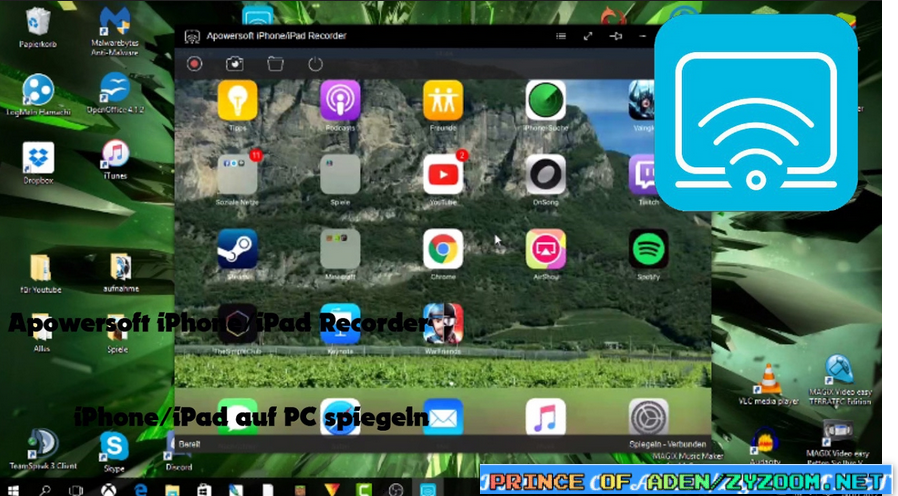
Task: Pin the recorder window on top
Action: coord(616,36)
